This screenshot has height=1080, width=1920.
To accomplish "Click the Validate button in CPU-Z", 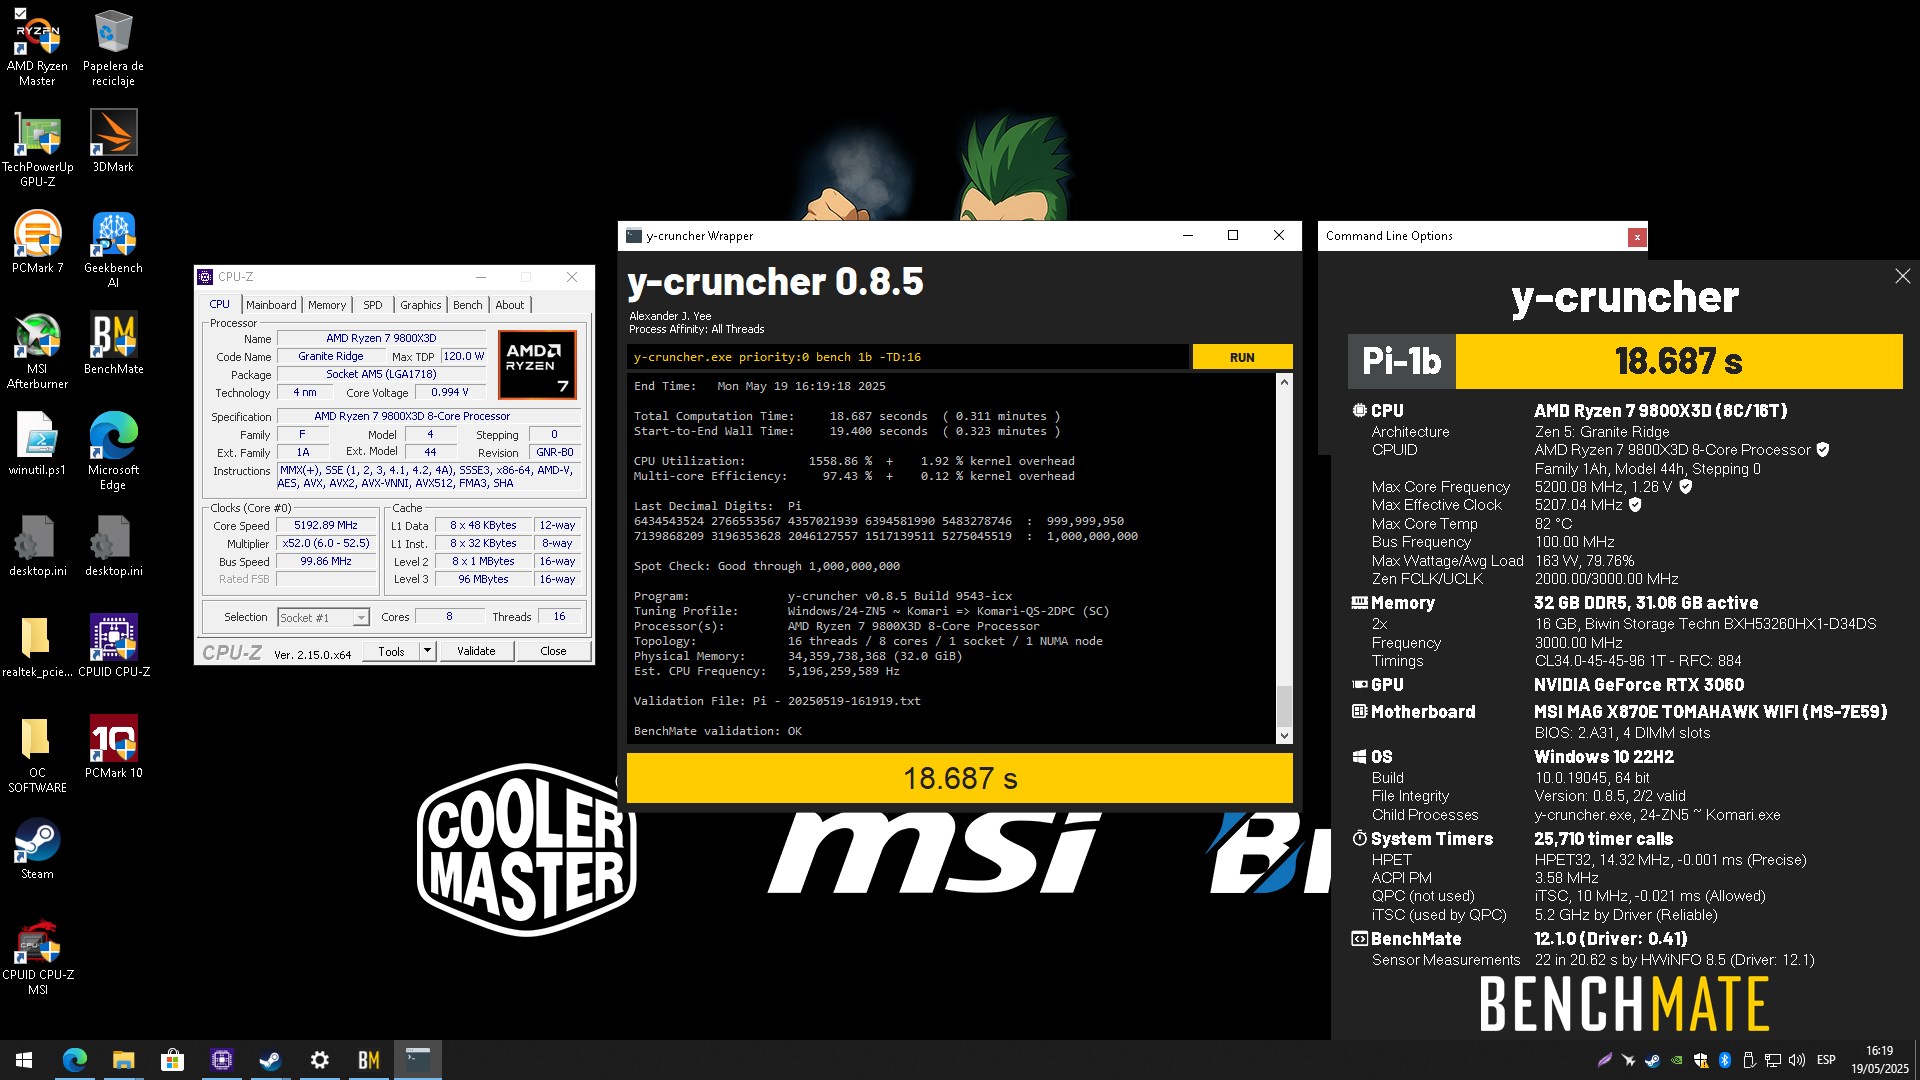I will coord(476,651).
